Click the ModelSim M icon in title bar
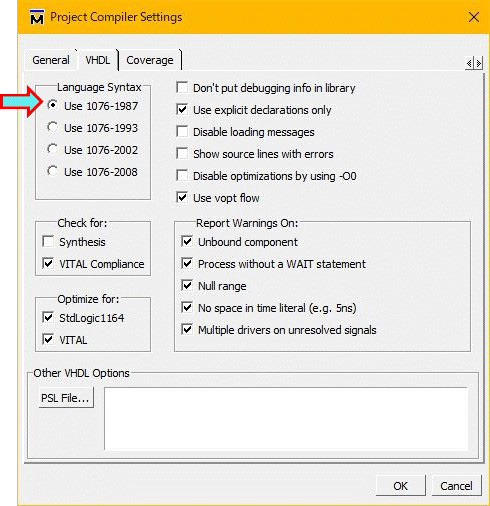490x506 pixels. [x=37, y=17]
